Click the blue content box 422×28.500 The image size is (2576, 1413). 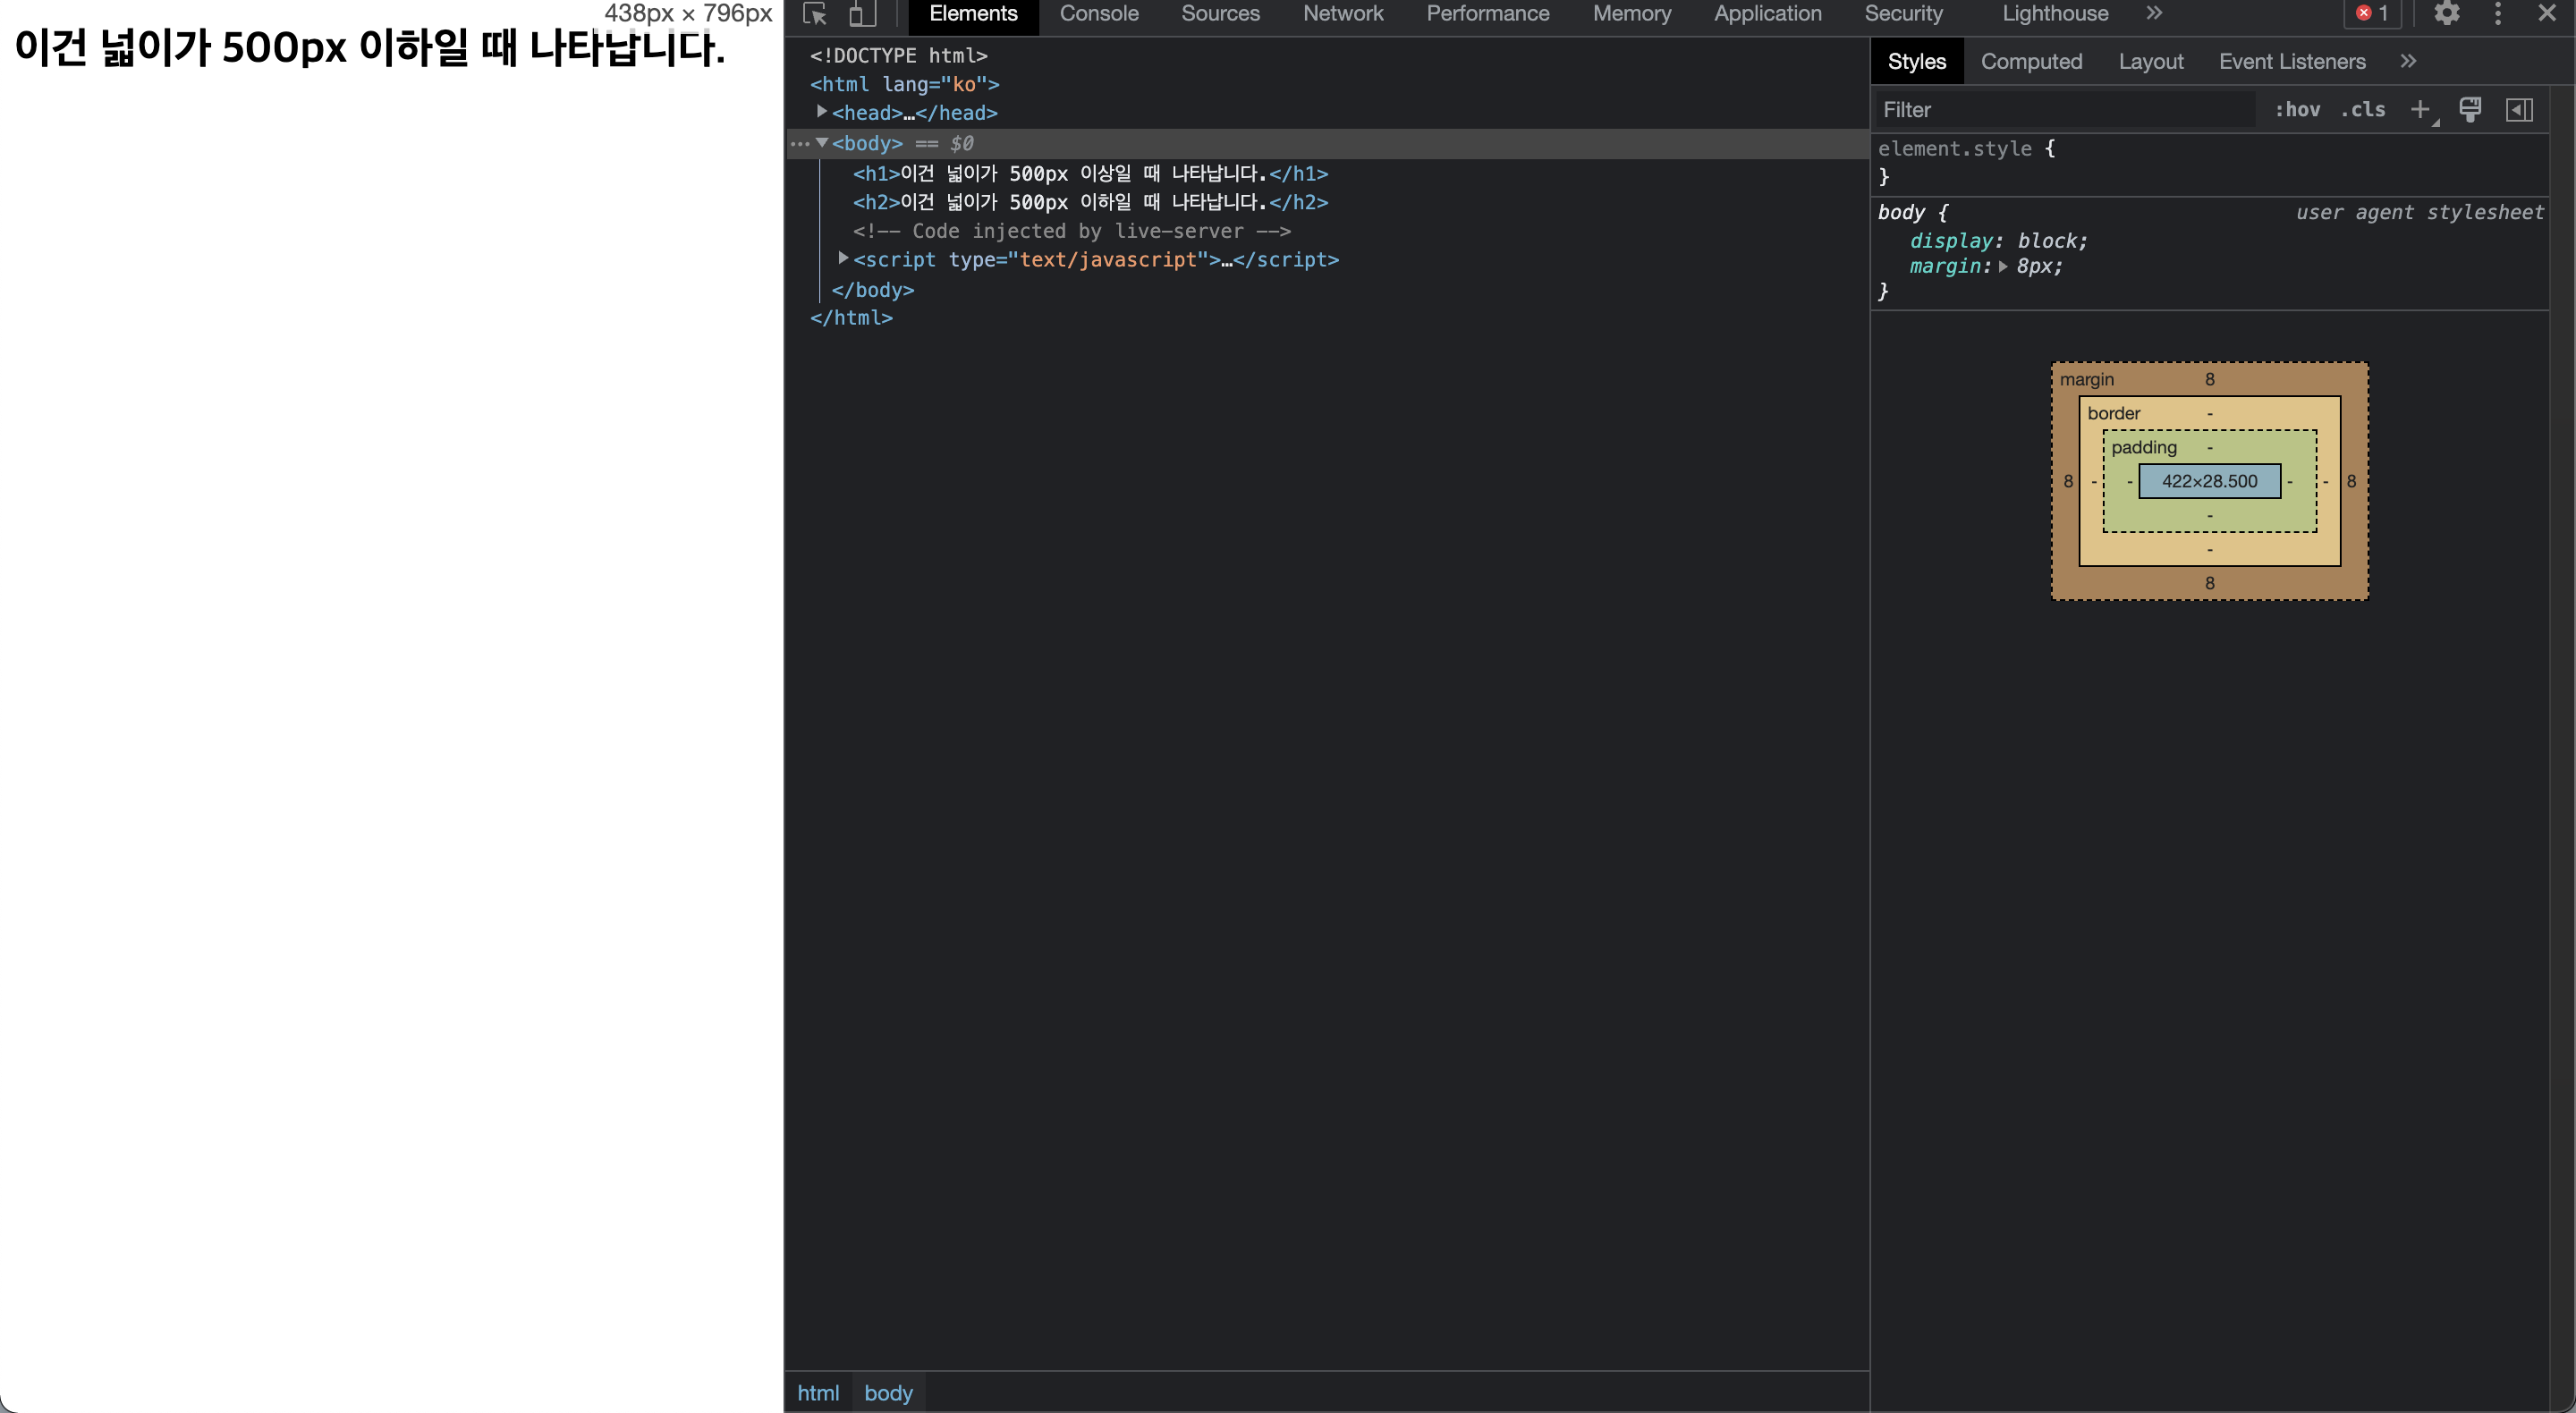coord(2208,481)
